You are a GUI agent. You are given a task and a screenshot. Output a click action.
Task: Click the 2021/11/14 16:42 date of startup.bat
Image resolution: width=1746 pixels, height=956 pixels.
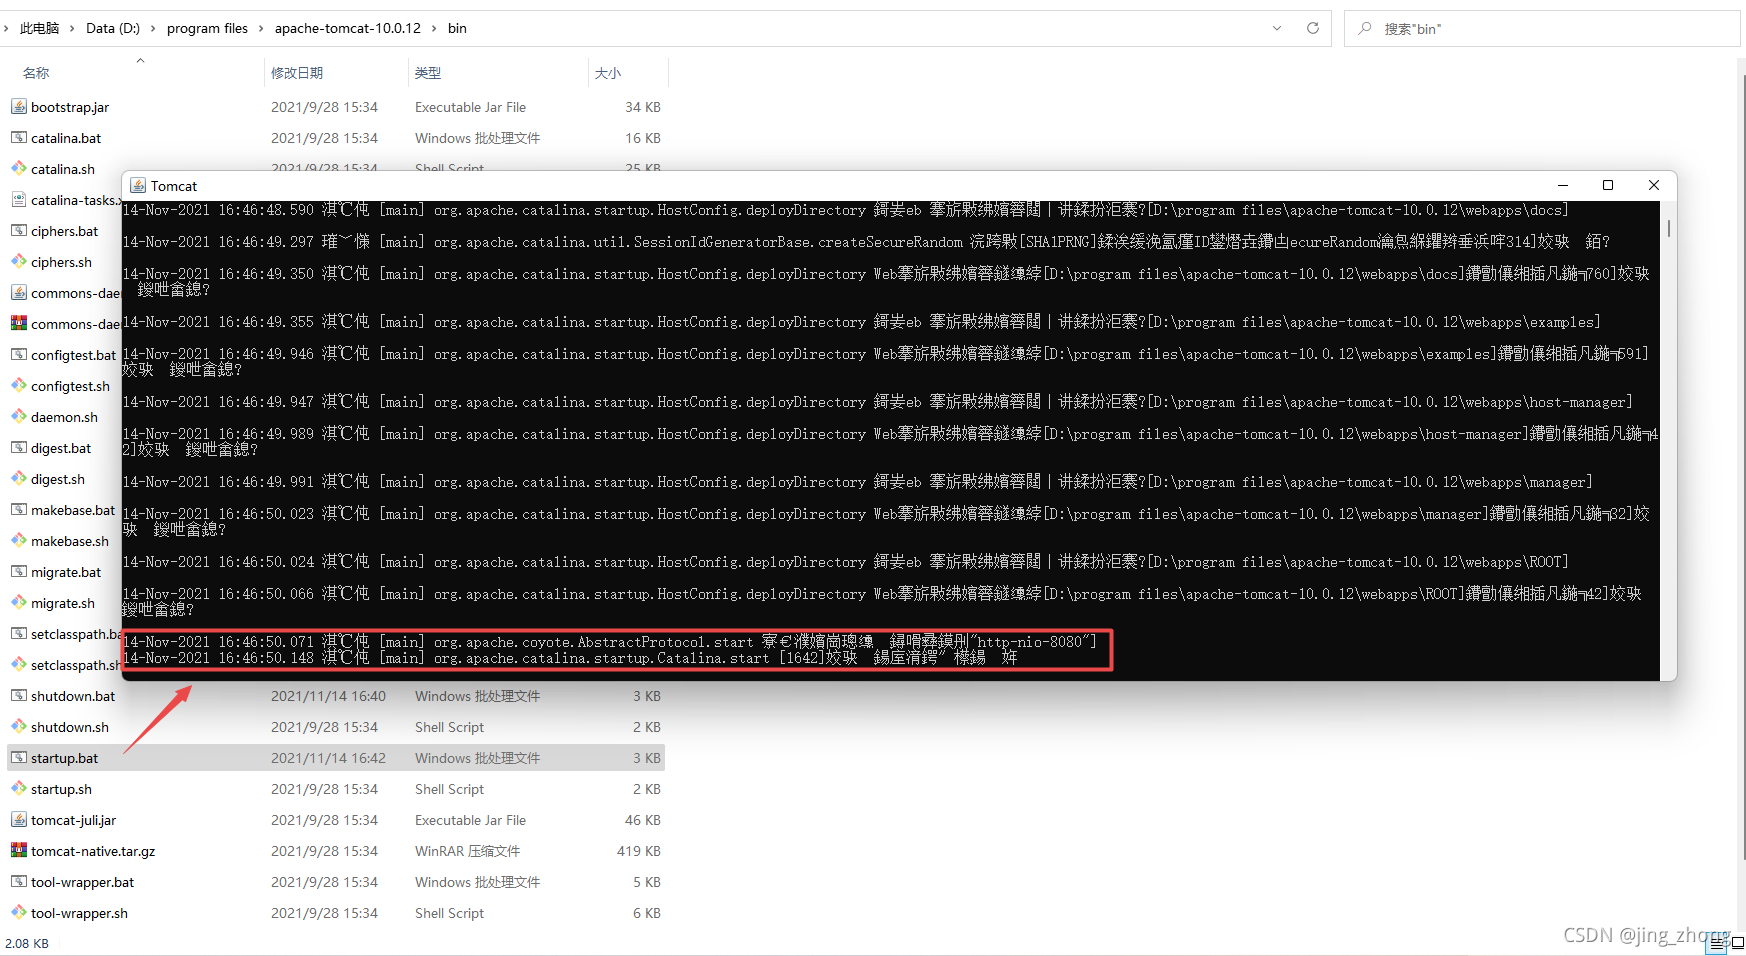[x=328, y=758]
